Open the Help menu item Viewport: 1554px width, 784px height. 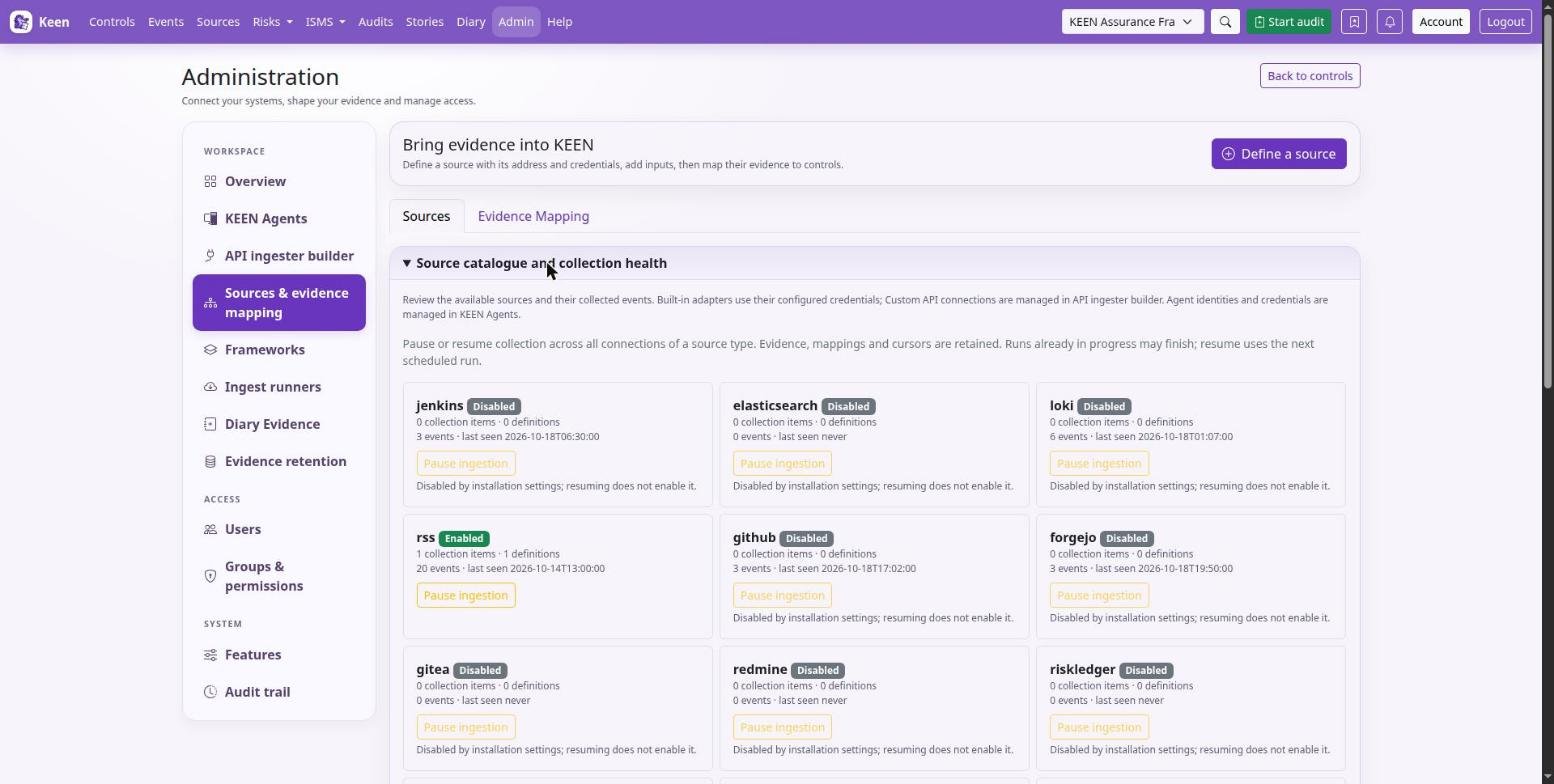[559, 22]
